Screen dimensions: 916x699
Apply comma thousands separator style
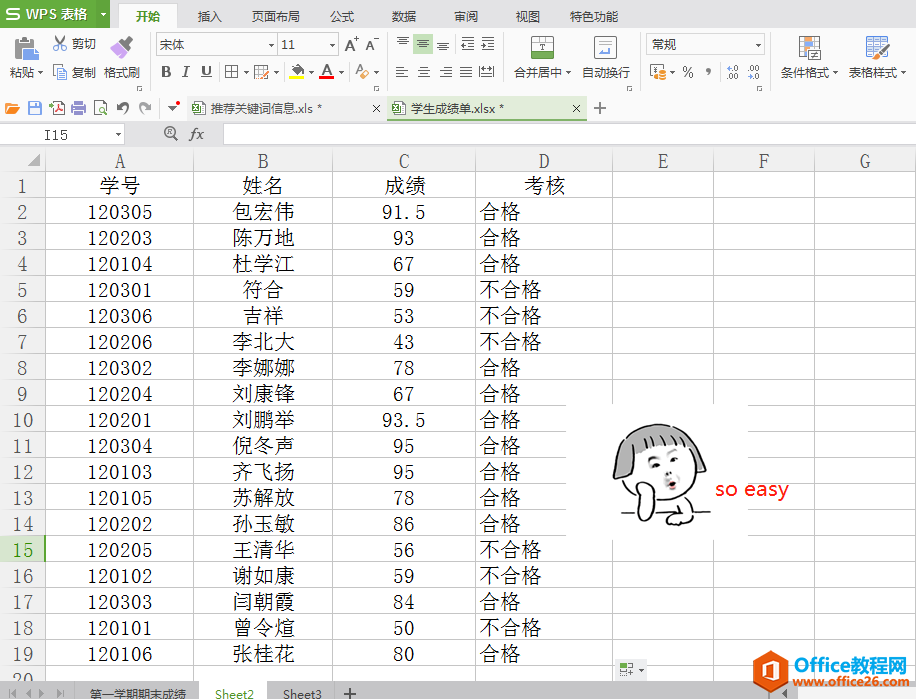pos(709,72)
